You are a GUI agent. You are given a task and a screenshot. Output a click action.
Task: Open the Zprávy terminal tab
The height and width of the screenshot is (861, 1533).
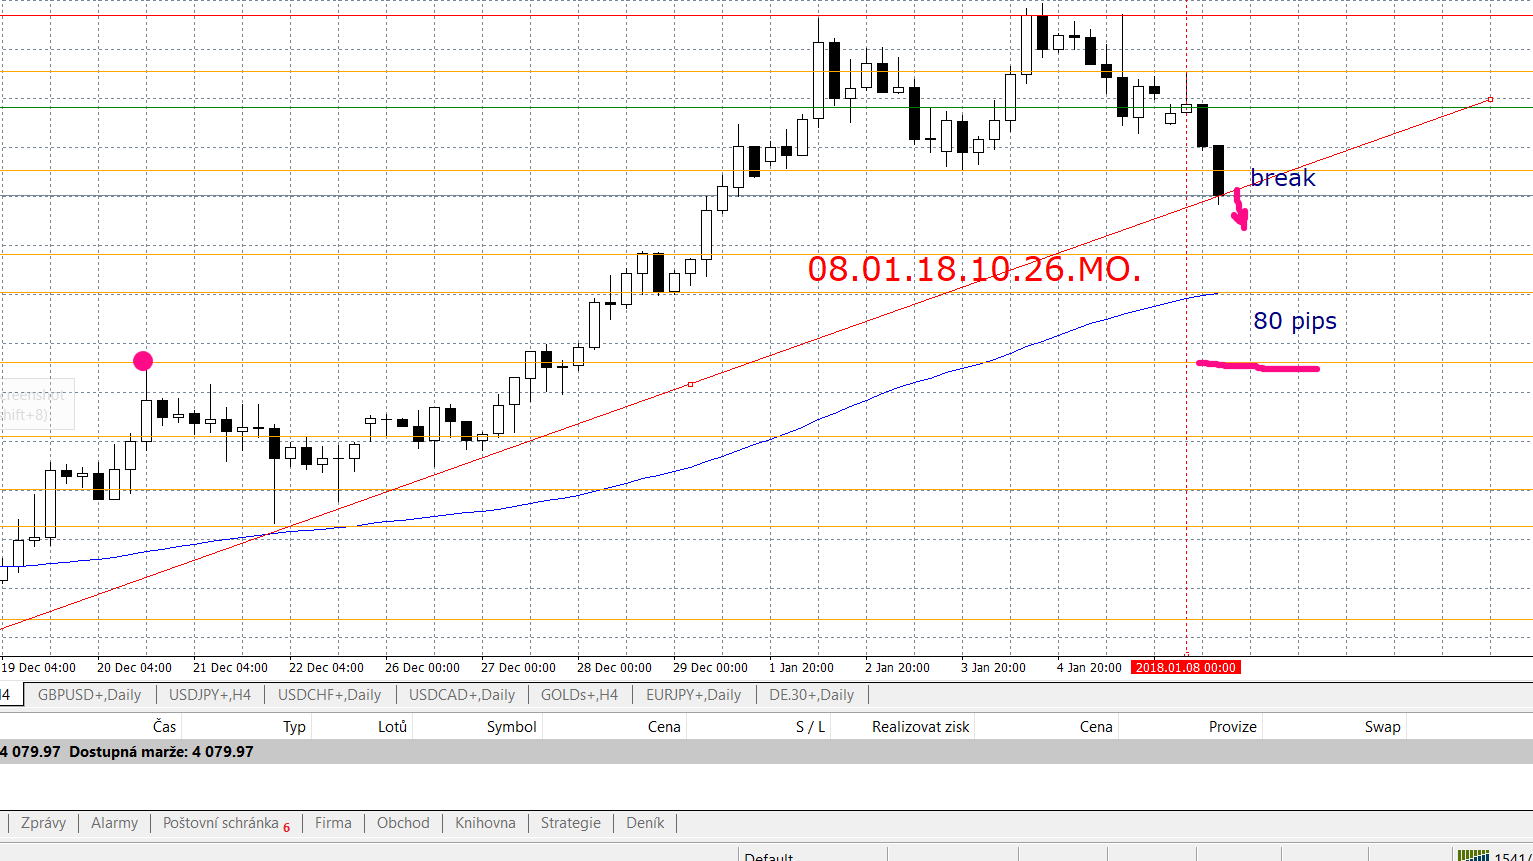pos(43,823)
